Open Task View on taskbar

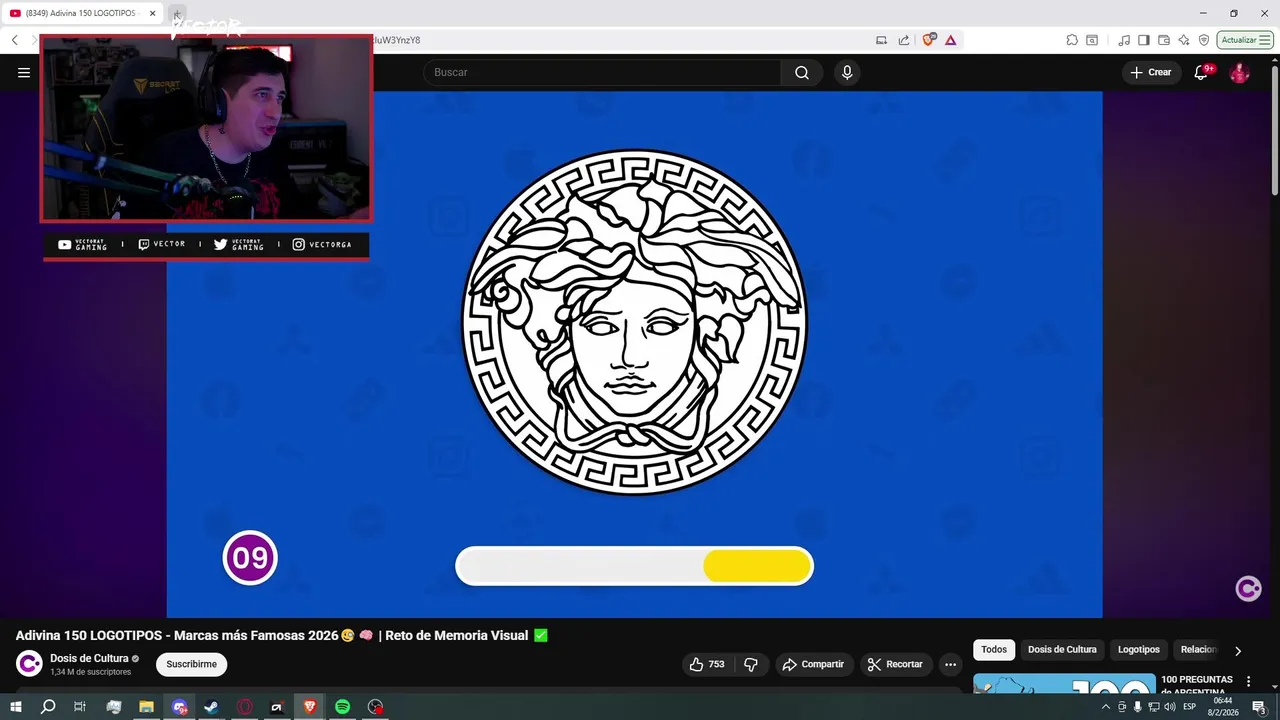click(x=80, y=707)
